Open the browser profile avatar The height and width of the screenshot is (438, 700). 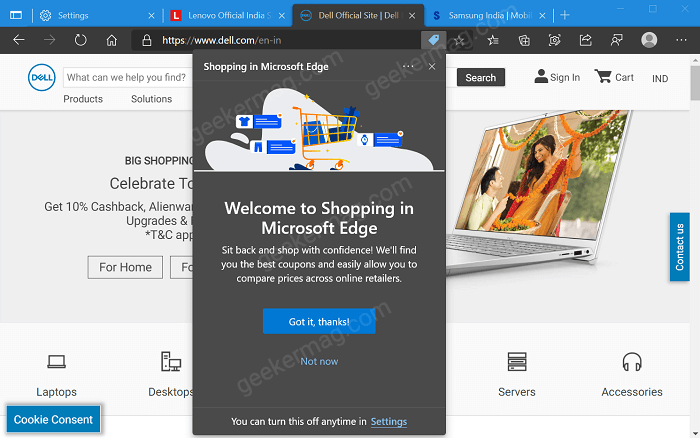[649, 40]
